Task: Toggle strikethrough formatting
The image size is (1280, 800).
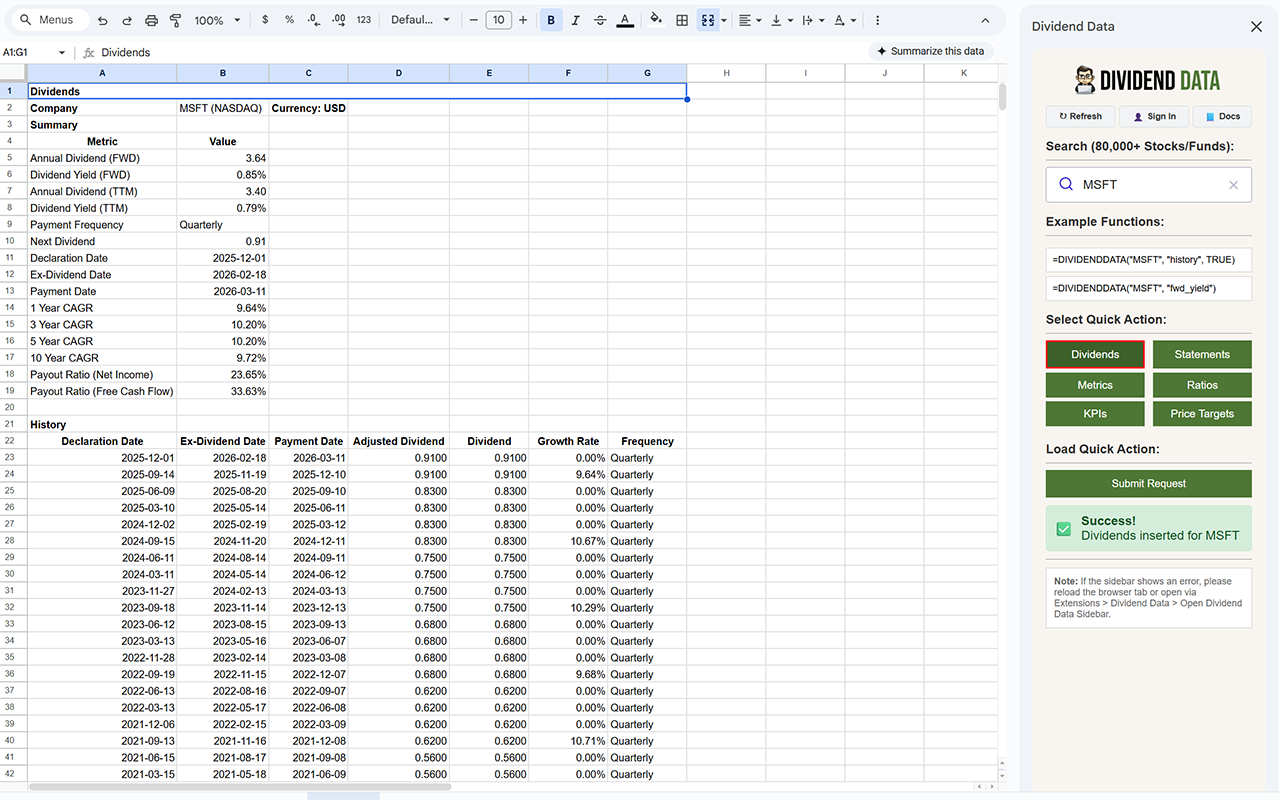Action: 600,20
